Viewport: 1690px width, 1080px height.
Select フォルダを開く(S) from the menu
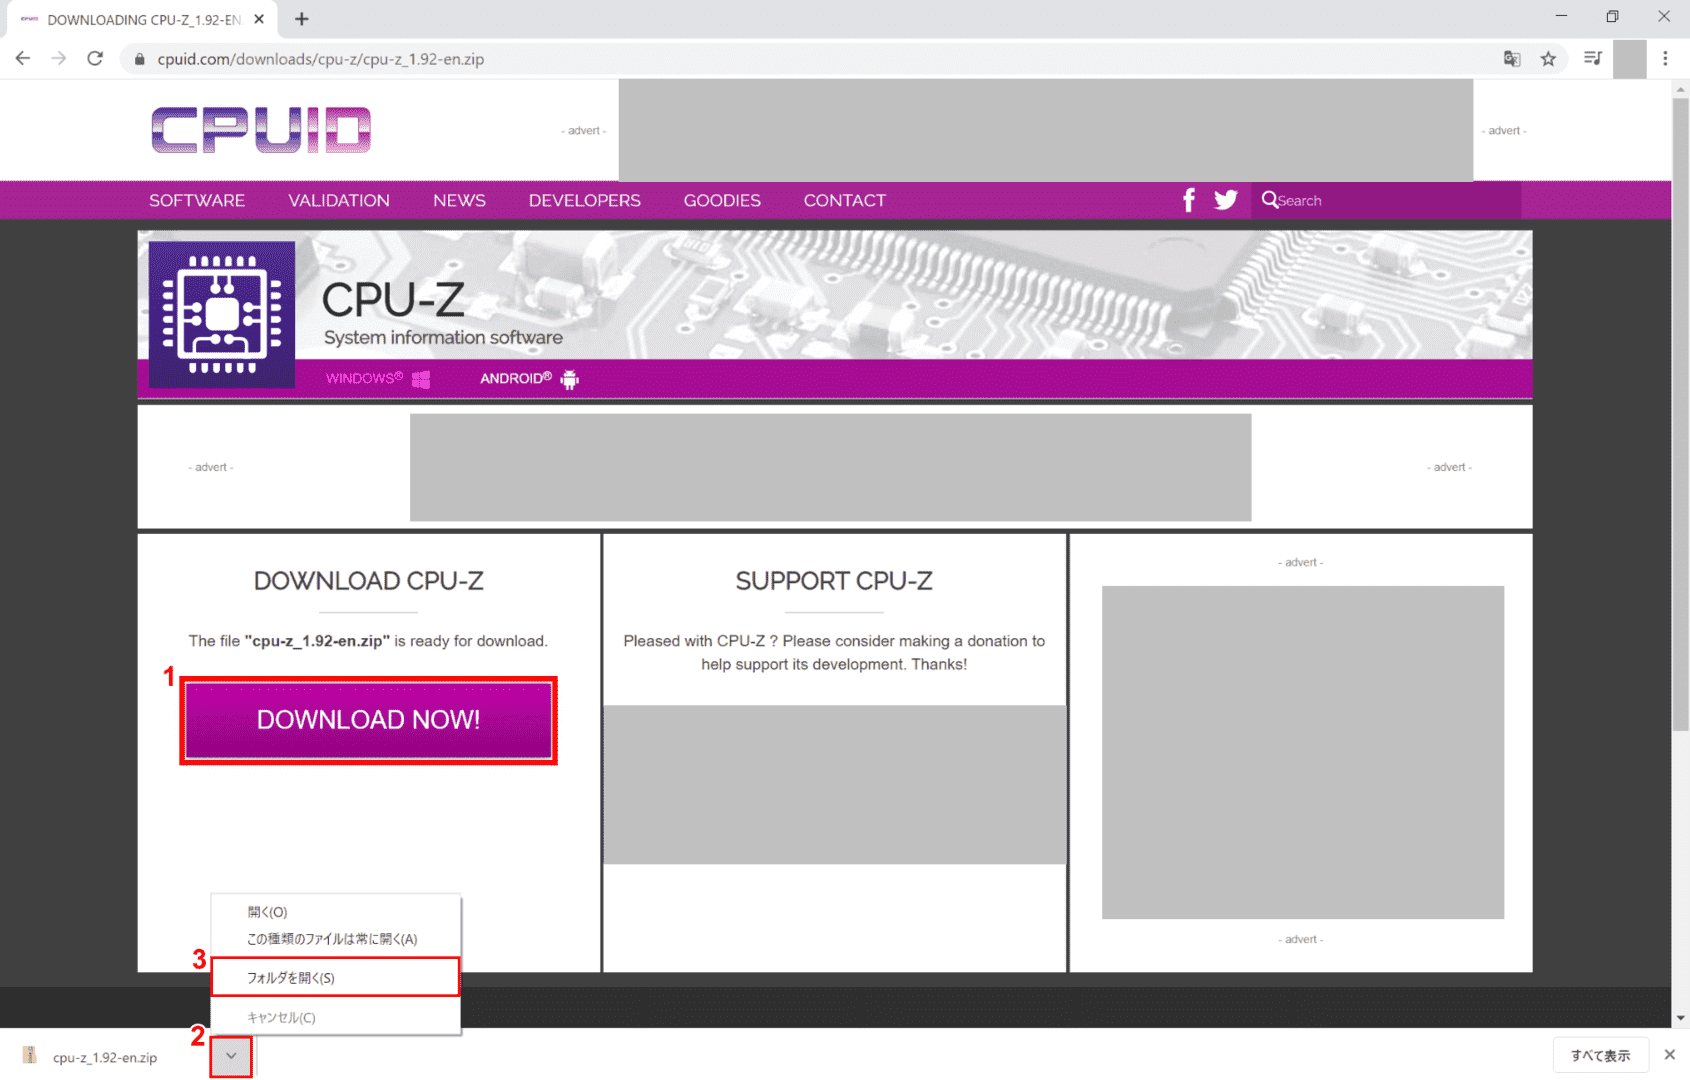pos(335,977)
